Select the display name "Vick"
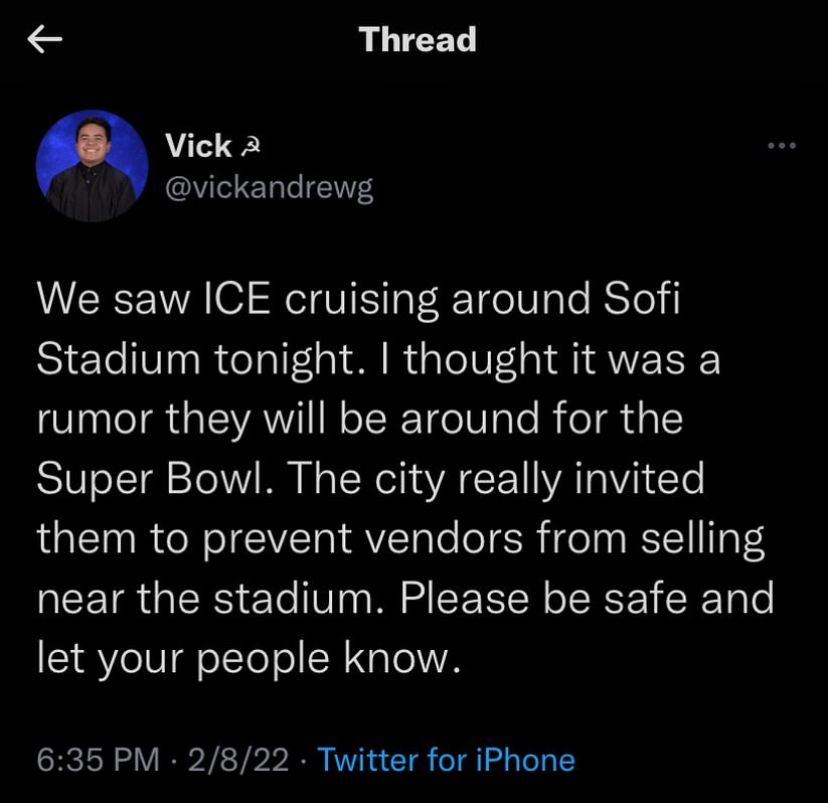This screenshot has height=803, width=828. [x=198, y=146]
